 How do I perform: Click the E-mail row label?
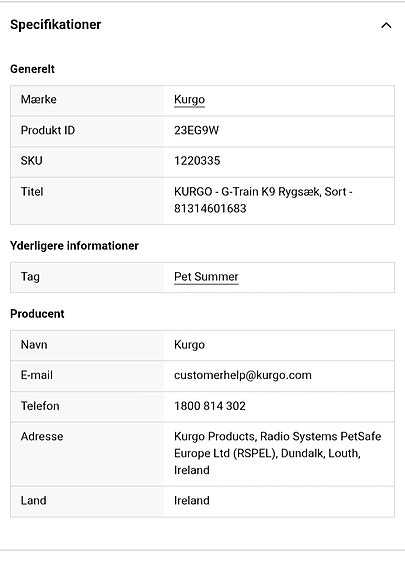click(x=37, y=375)
